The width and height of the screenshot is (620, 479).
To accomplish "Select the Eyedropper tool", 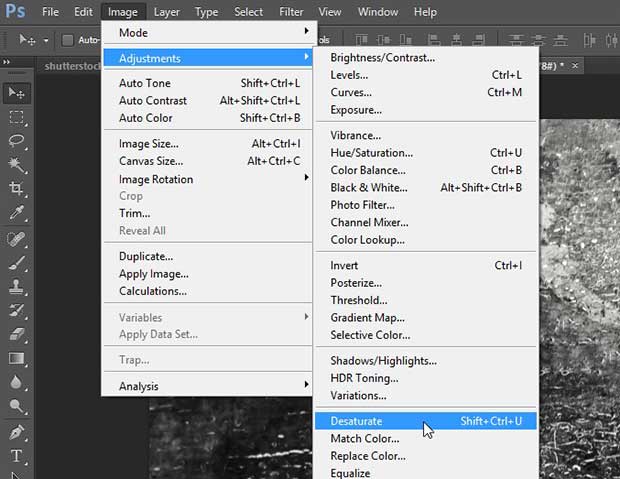I will (x=17, y=213).
